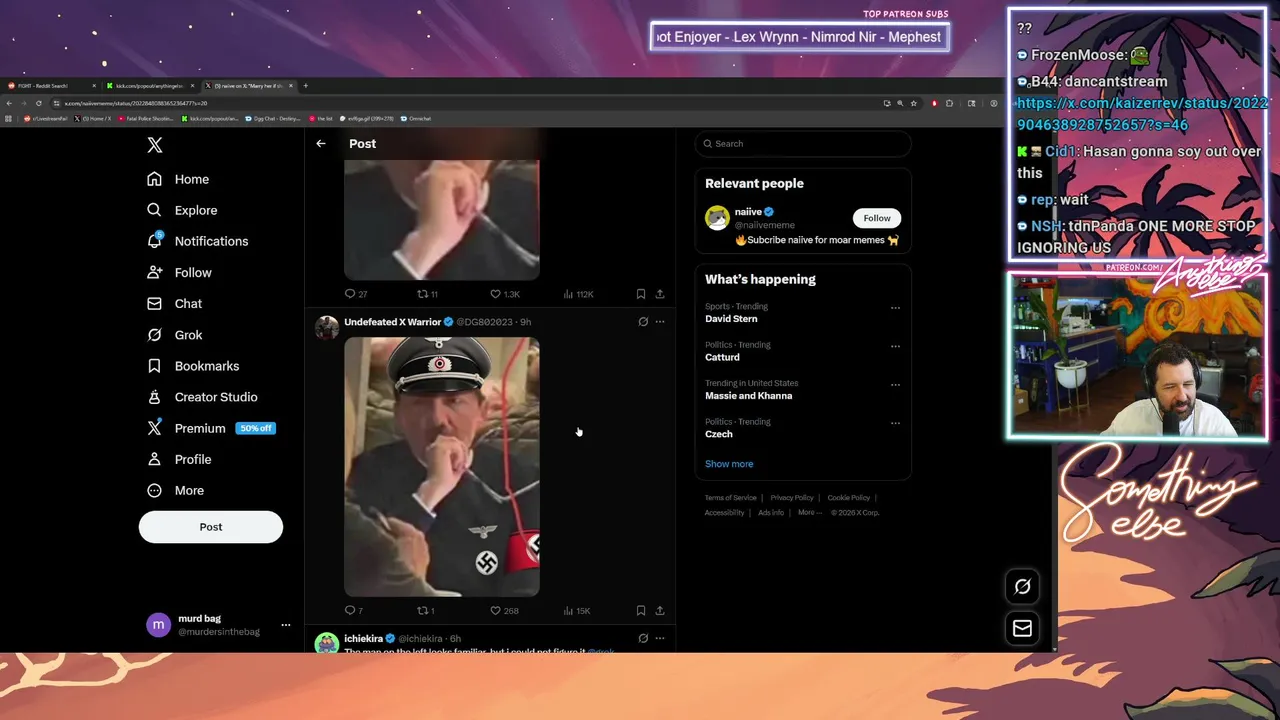1280x720 pixels.
Task: Open options dots for Catturd trend
Action: pos(895,346)
